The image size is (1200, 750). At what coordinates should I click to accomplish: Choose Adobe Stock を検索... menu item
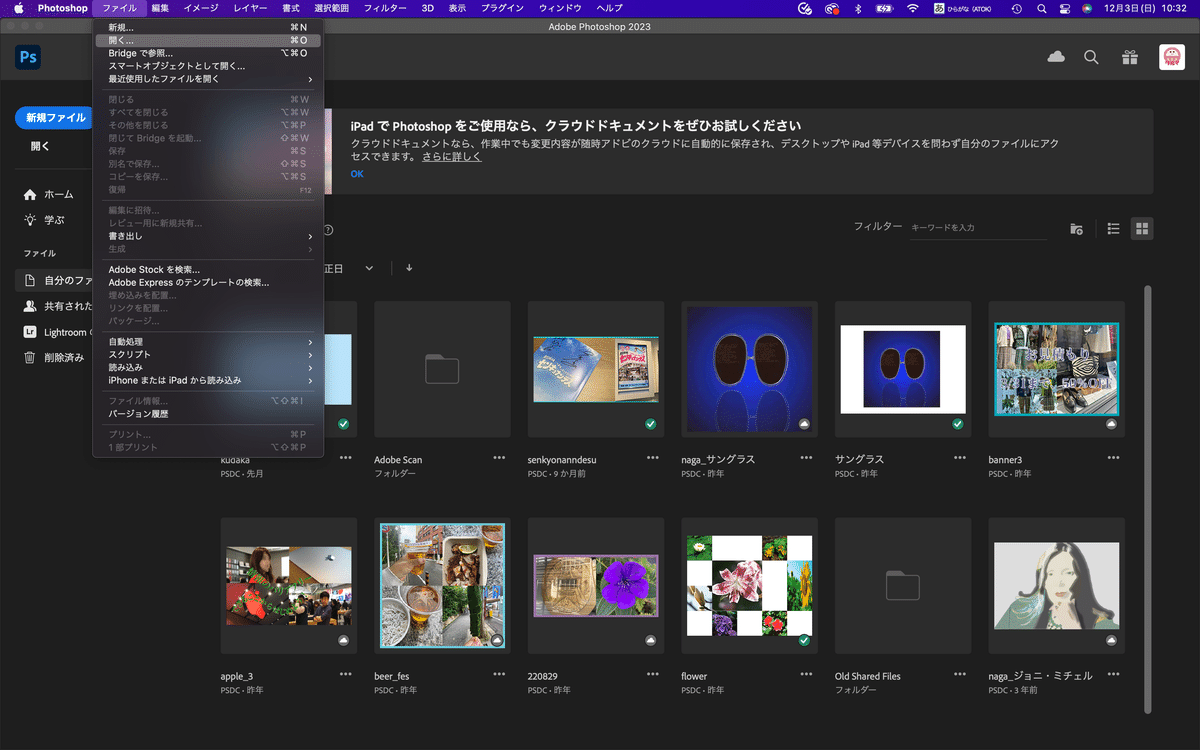point(208,270)
